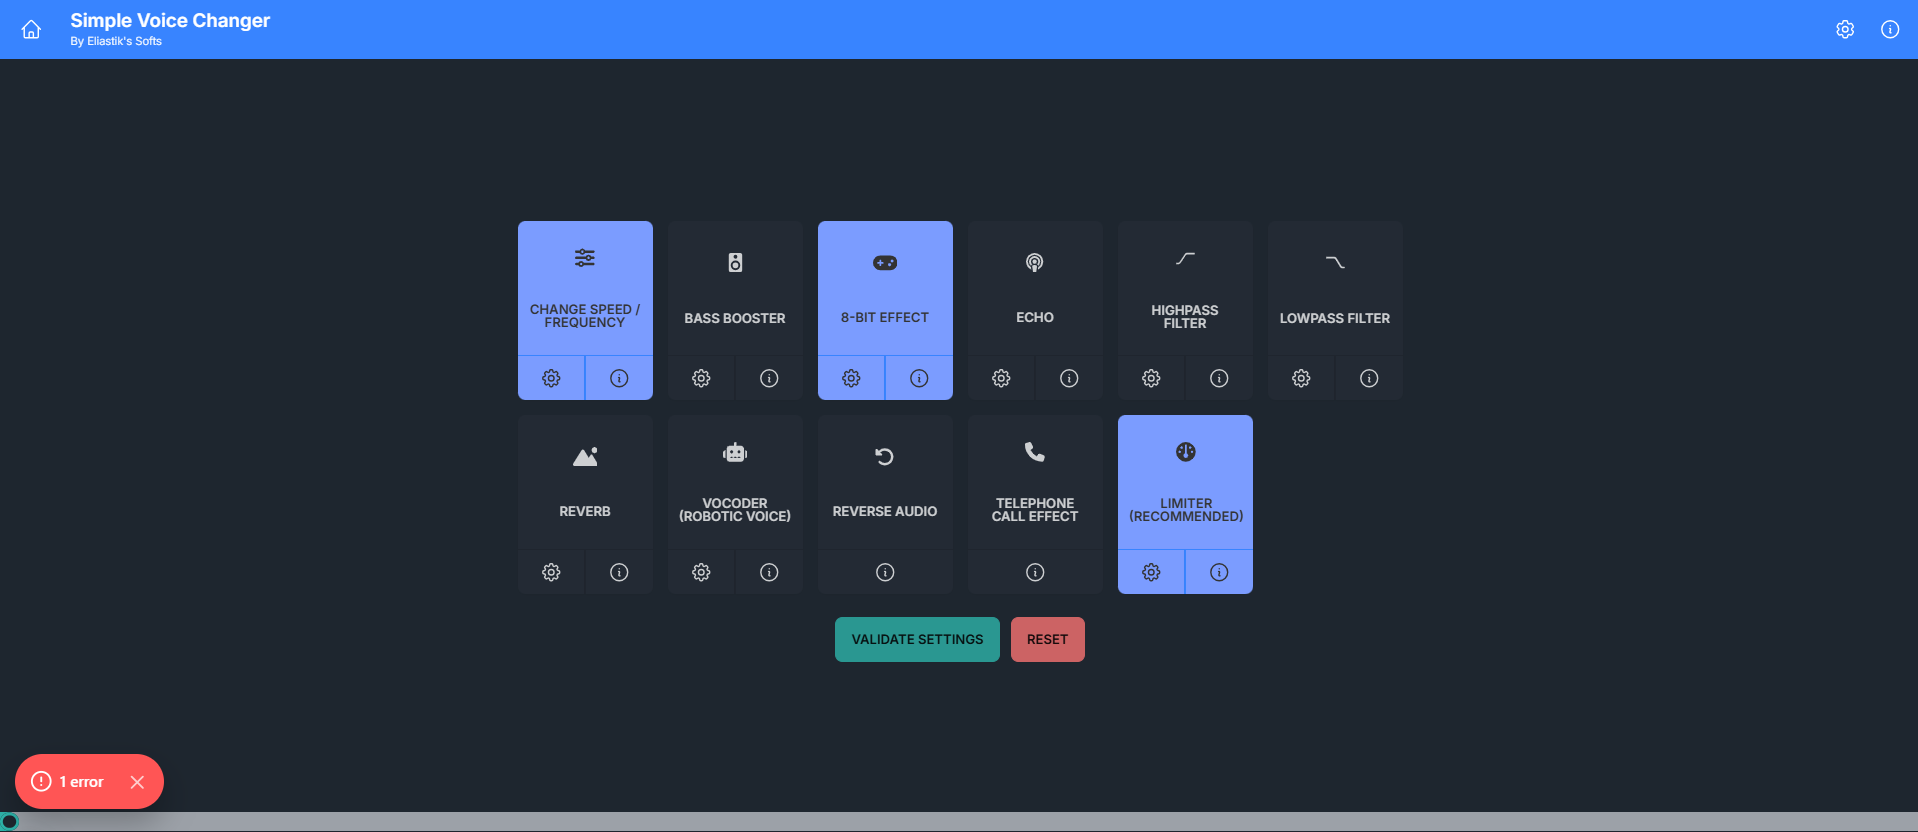Enable the Echo filter tile
1918x832 pixels.
point(1035,288)
